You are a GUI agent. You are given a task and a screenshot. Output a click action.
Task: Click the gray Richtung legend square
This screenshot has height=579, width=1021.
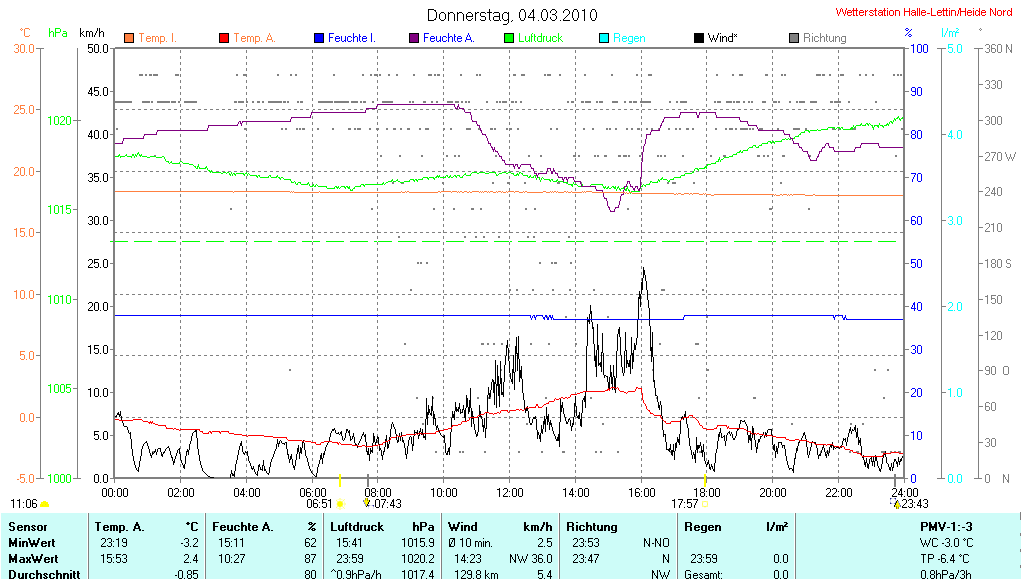point(793,38)
